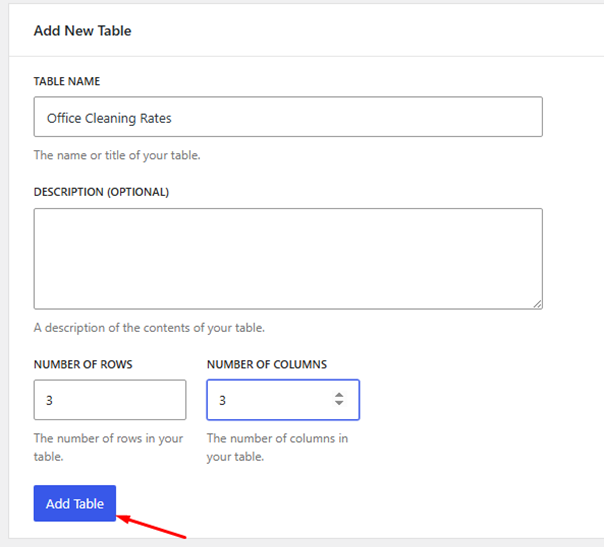Click the up arrow on the columns stepper

(339, 395)
